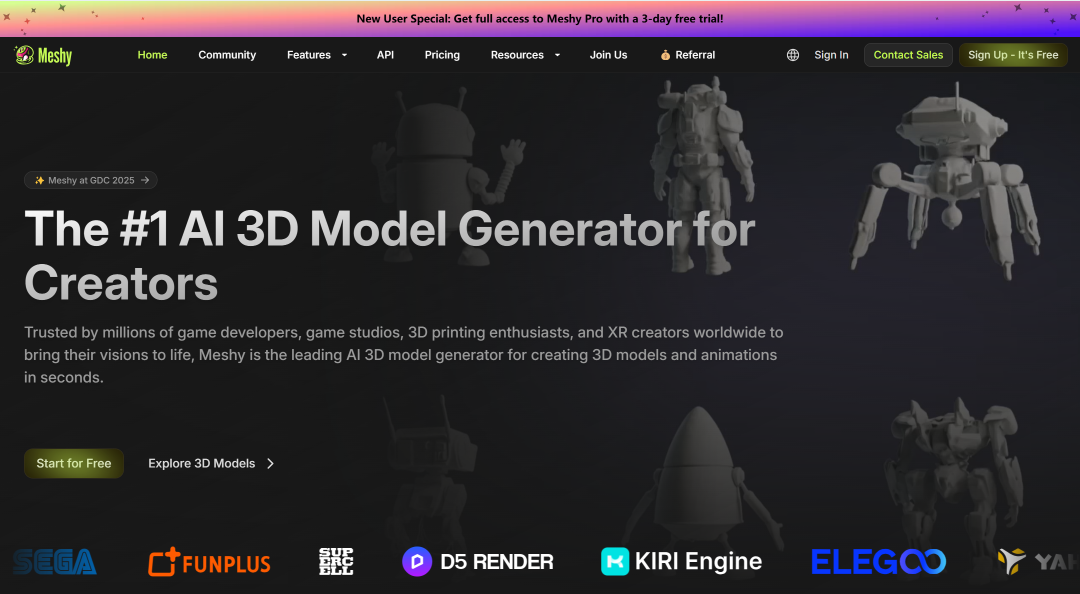Click the Contact Sales button

[908, 55]
